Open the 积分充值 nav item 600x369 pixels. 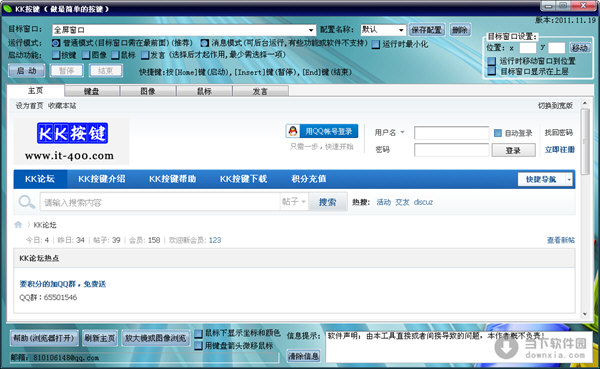click(309, 179)
